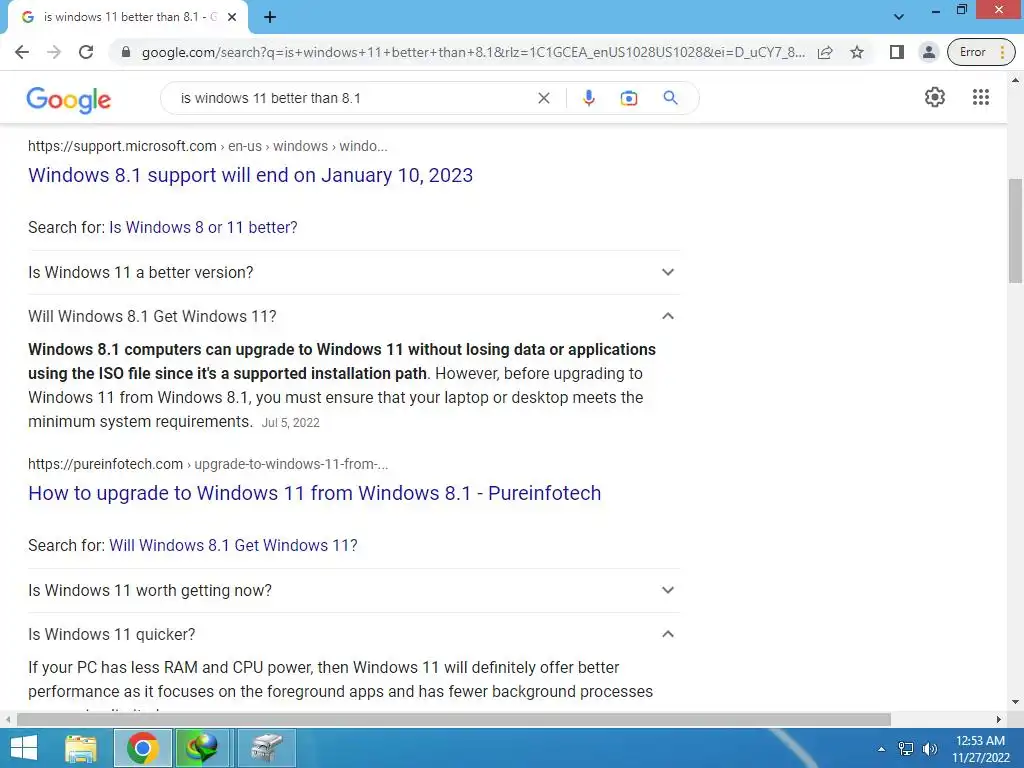Click support.microsoft.com breadcrumb URL
This screenshot has height=768, width=1024.
[208, 146]
